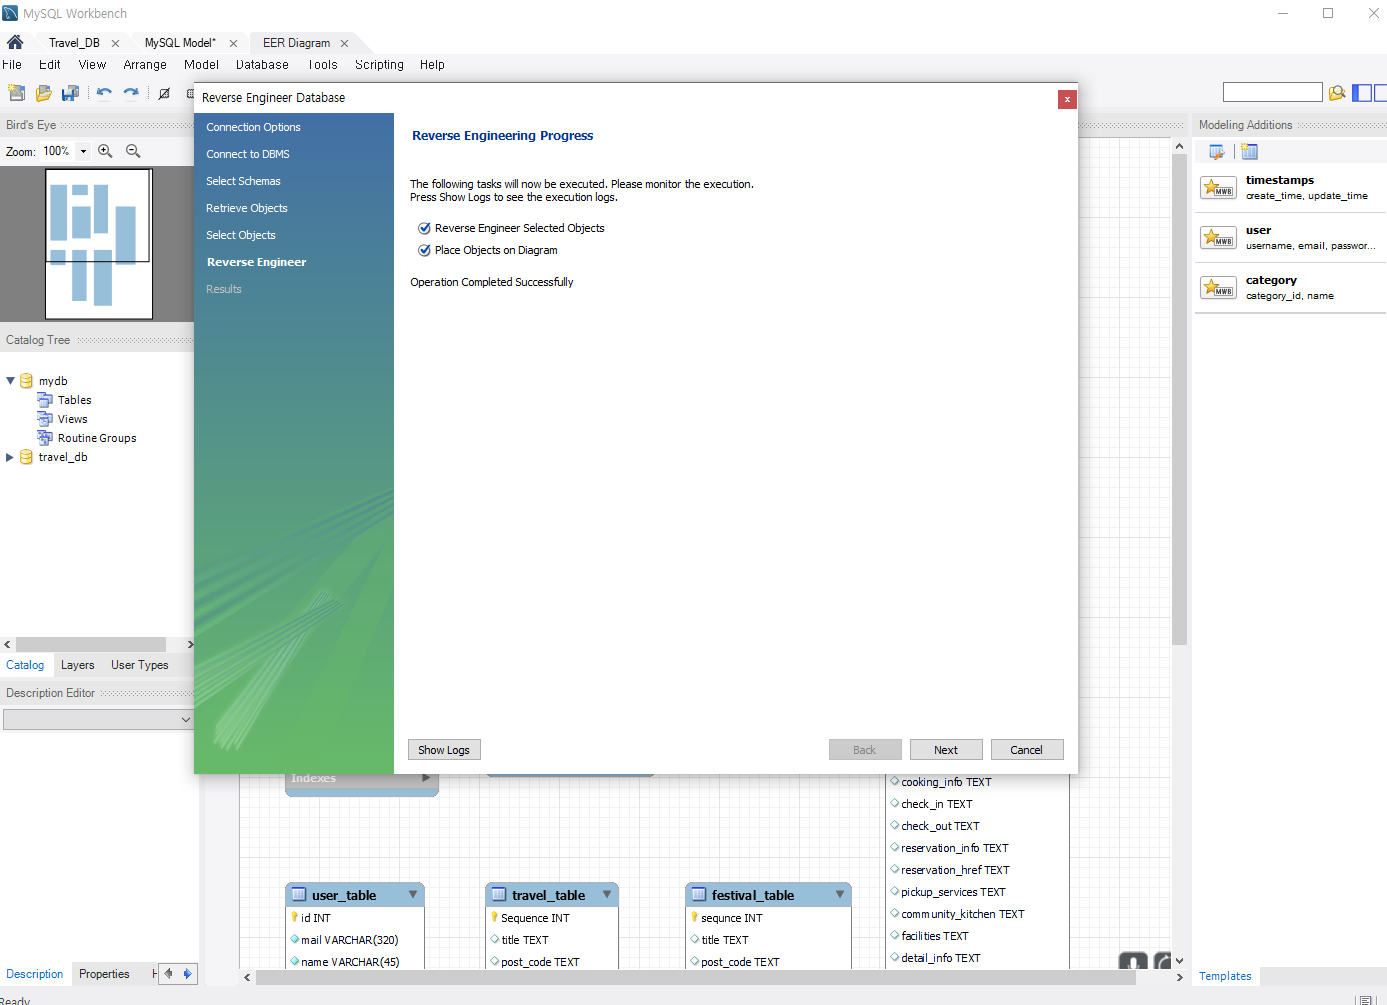Open the Scripting menu
This screenshot has width=1387, height=1005.
(379, 65)
